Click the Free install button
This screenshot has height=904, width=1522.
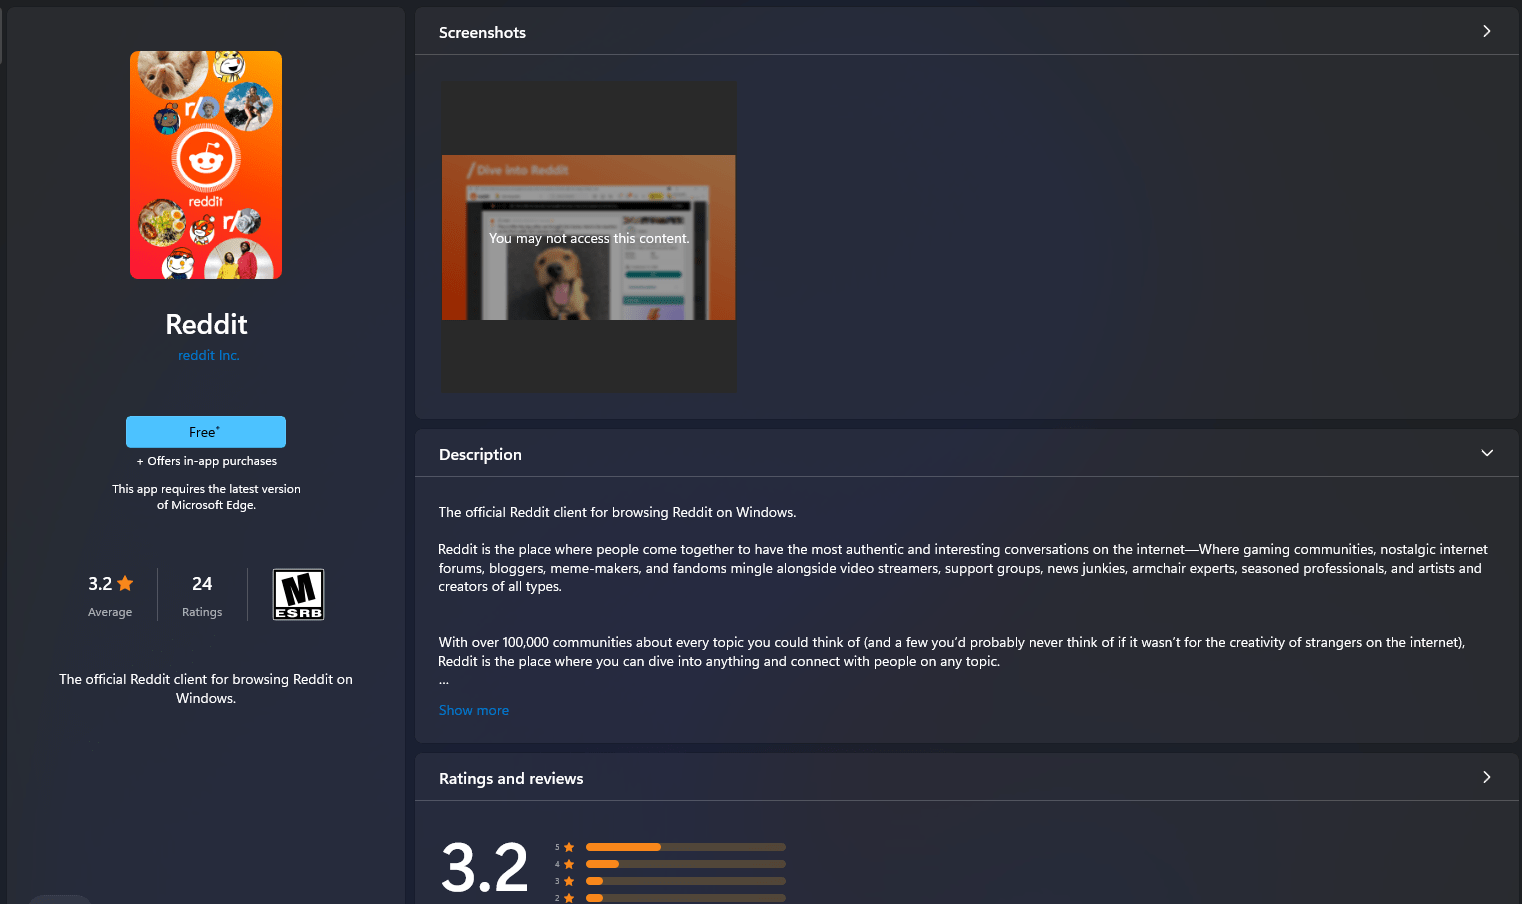(205, 431)
